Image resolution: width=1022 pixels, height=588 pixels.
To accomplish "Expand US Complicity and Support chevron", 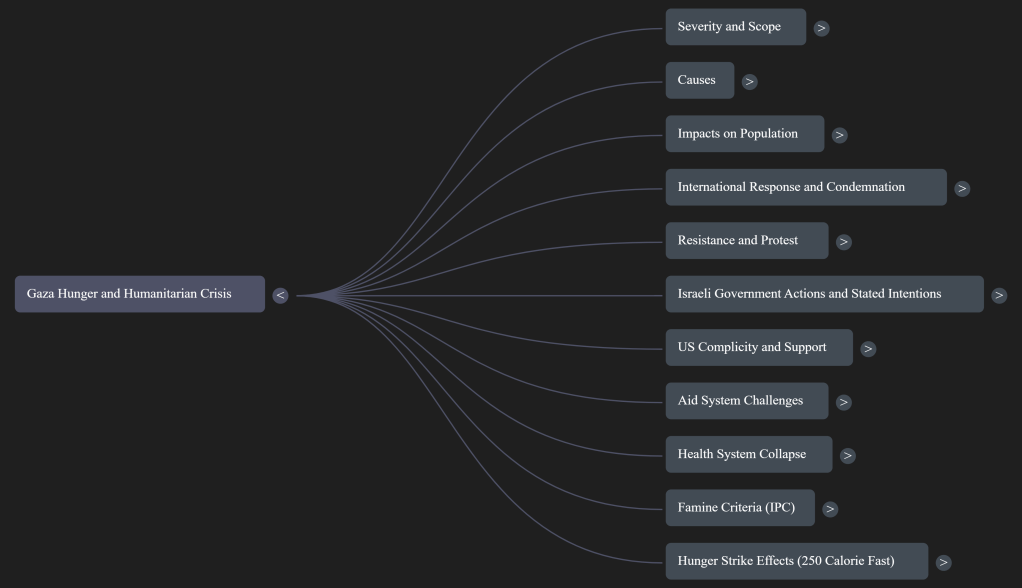I will [x=867, y=349].
